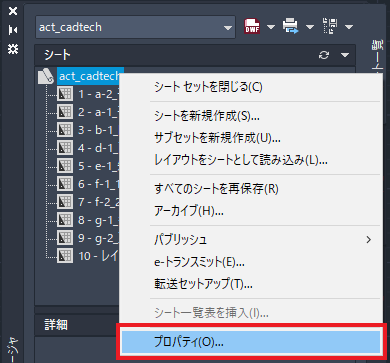Click the シート panel title

(x=57, y=55)
